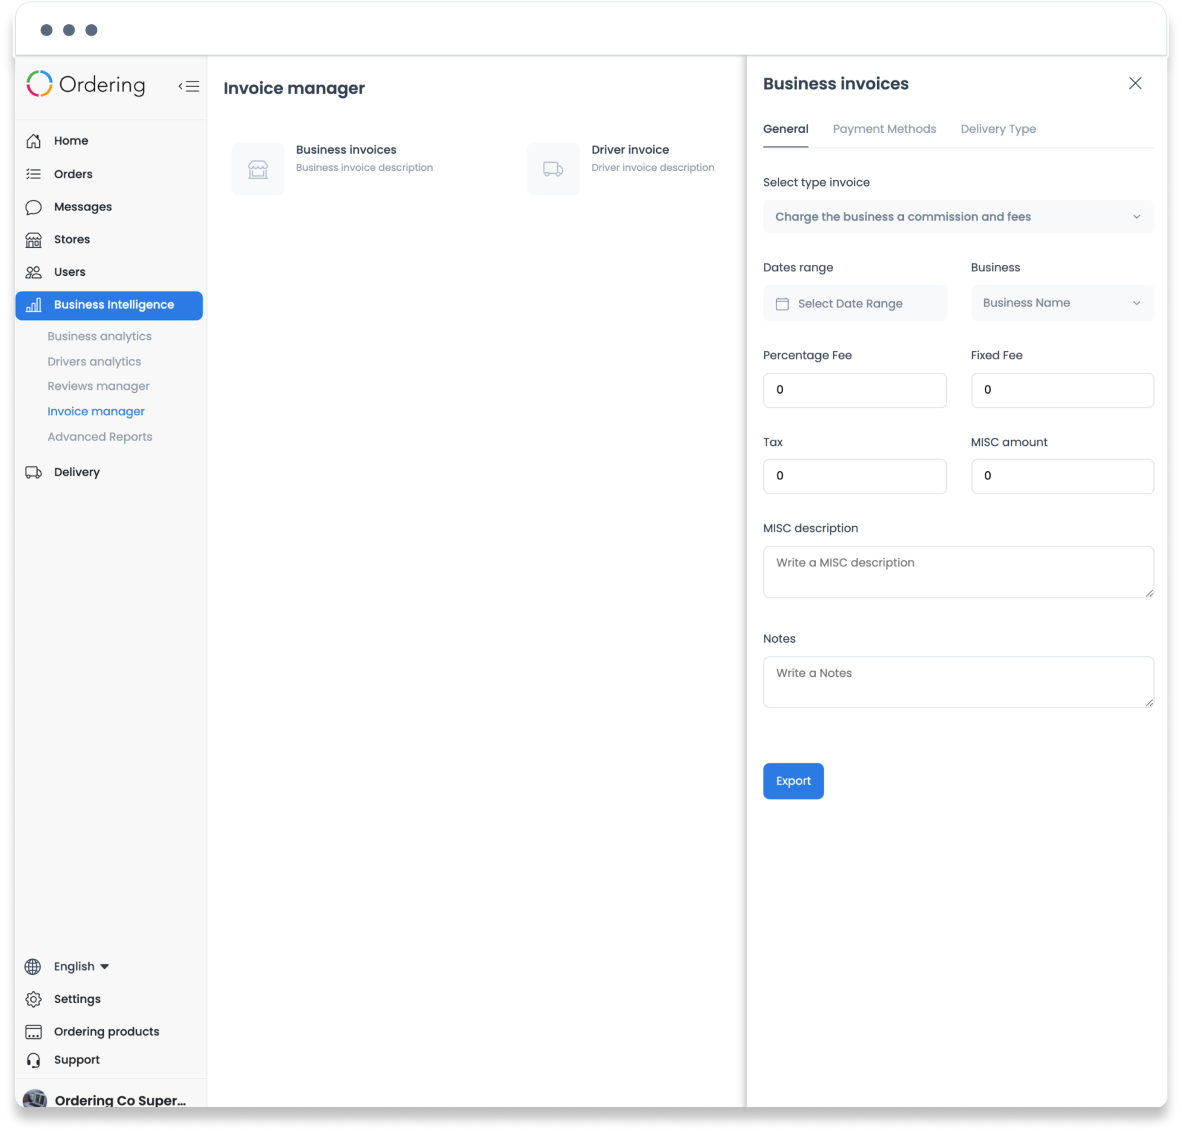The height and width of the screenshot is (1131, 1182).
Task: Switch to the General tab
Action: click(785, 129)
